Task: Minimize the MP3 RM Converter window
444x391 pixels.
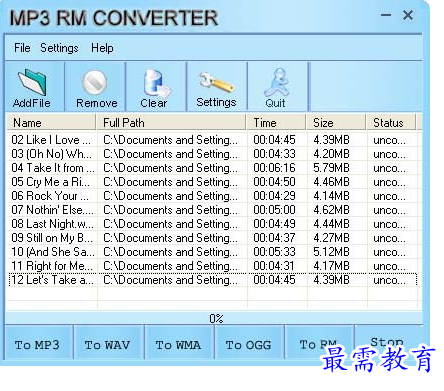Action: (x=386, y=15)
